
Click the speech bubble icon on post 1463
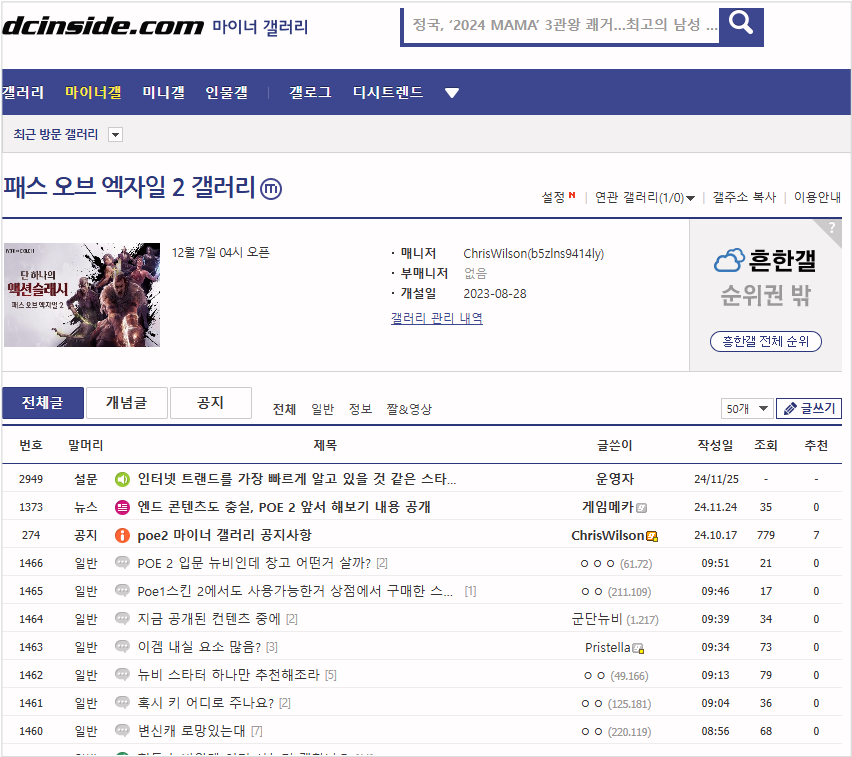[122, 646]
